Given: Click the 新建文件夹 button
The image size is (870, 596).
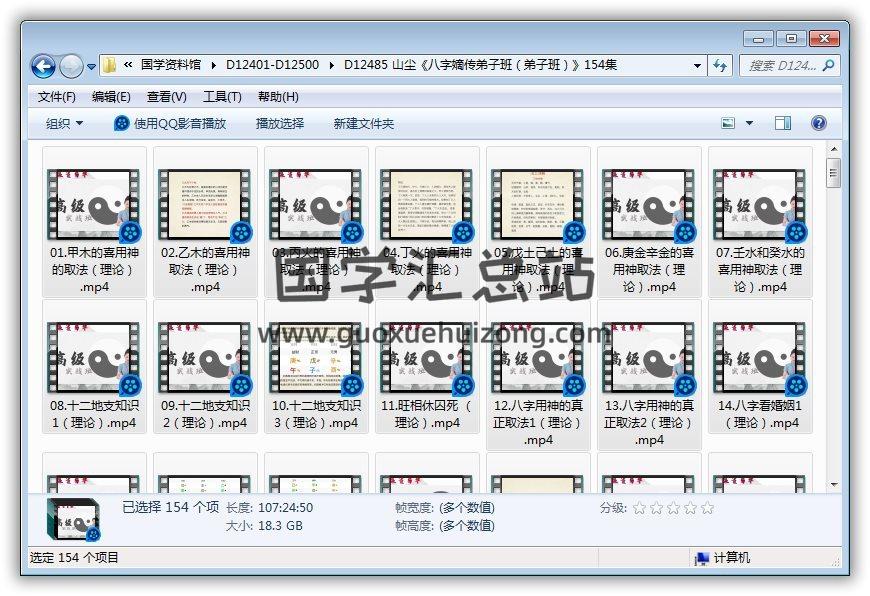Looking at the screenshot, I should (364, 123).
